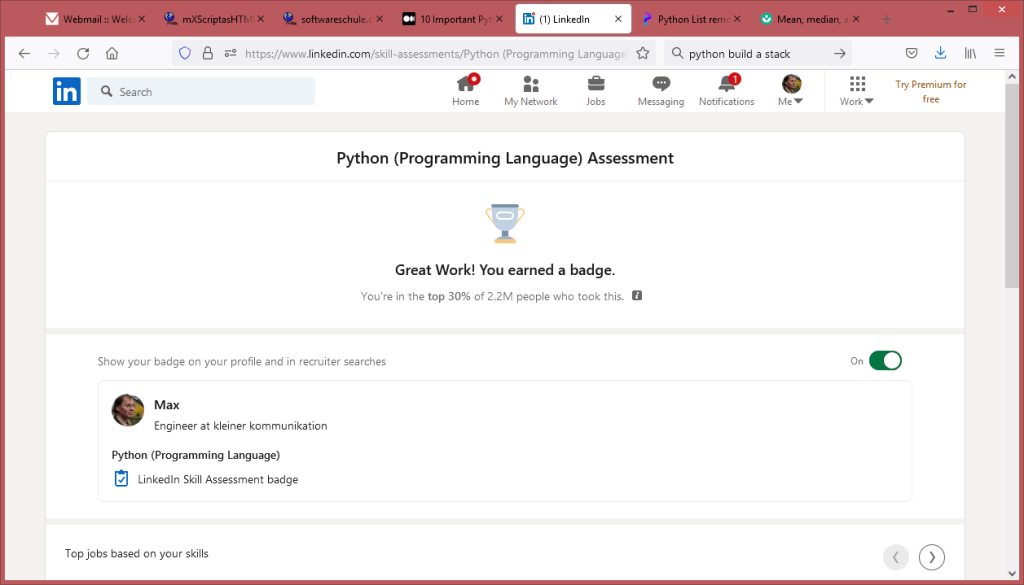Reload the current page
Image resolution: width=1024 pixels, height=585 pixels.
click(83, 54)
